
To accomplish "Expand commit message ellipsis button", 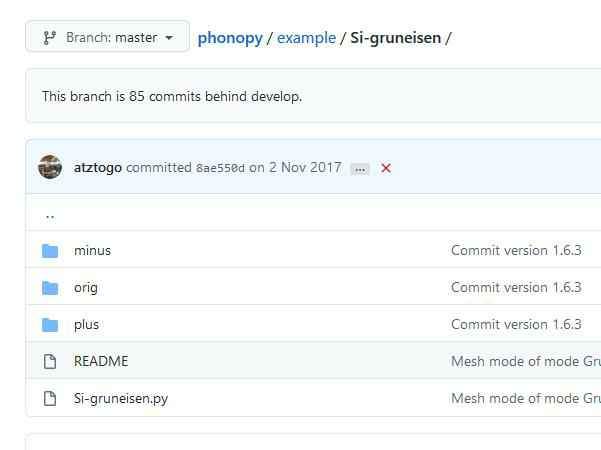I will [361, 168].
